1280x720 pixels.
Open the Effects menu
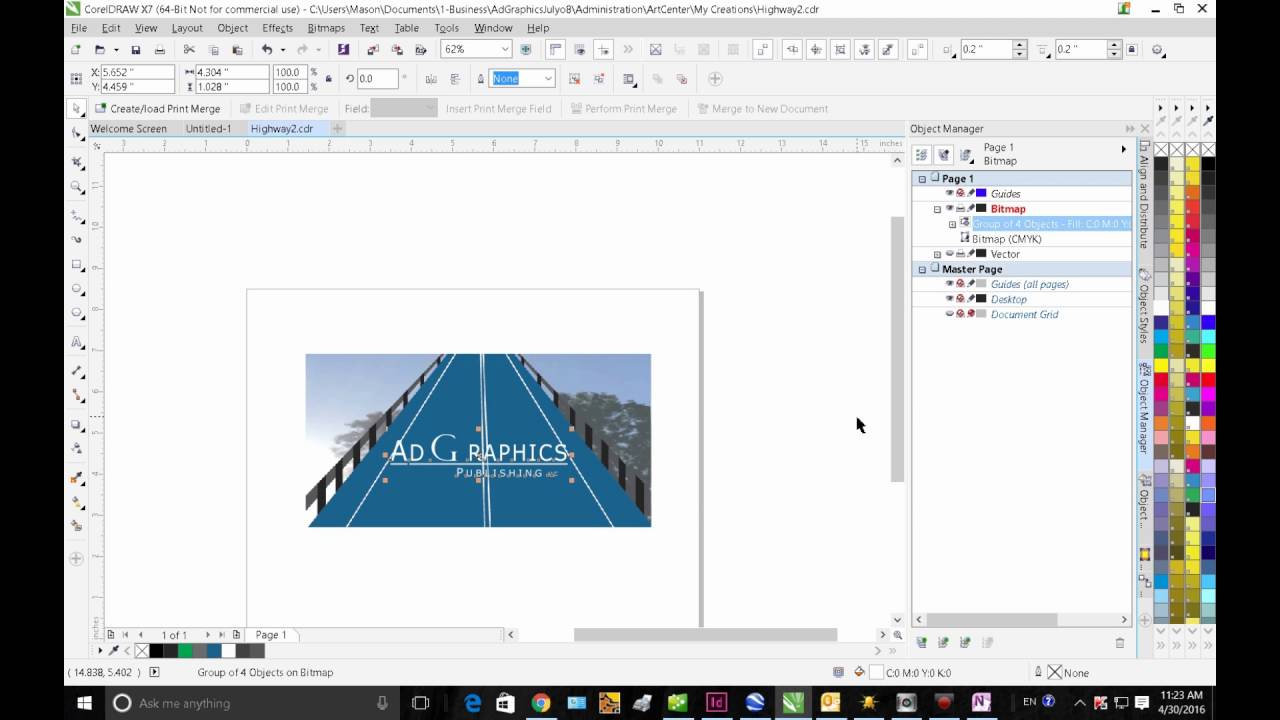(277, 28)
